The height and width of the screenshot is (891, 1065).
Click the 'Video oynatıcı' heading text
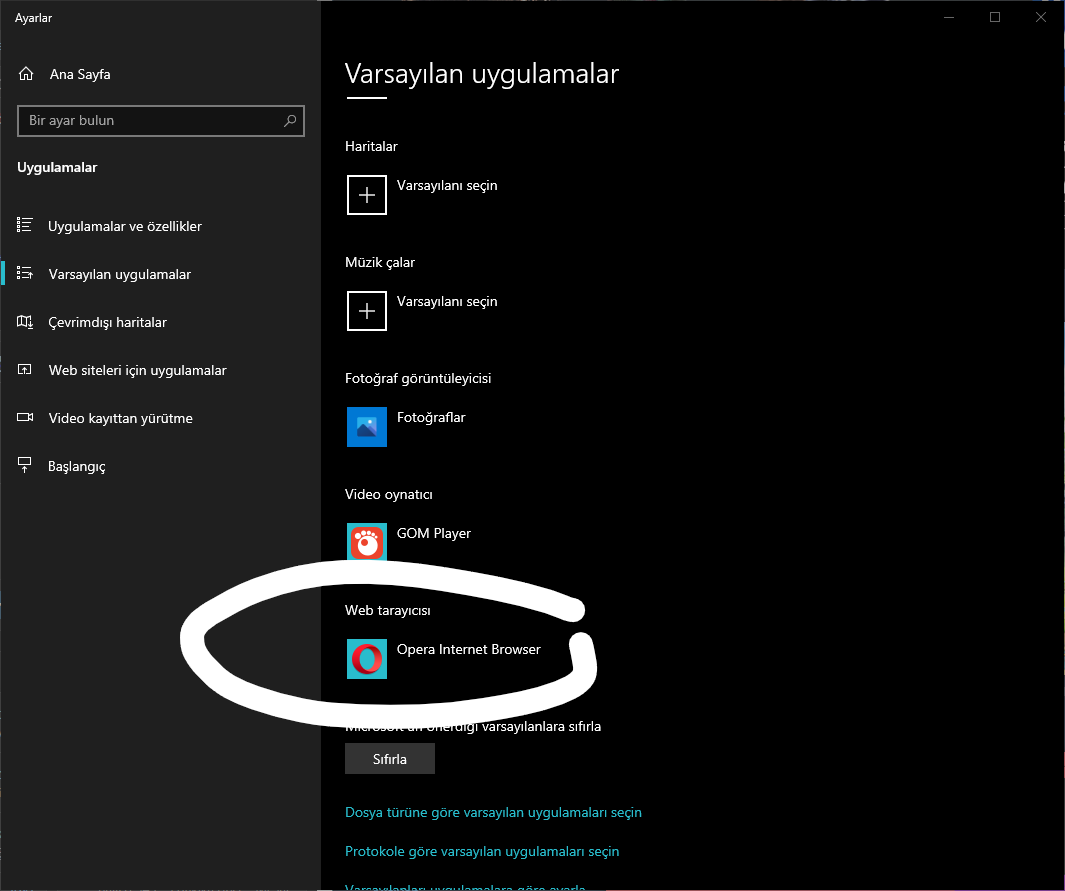389,494
